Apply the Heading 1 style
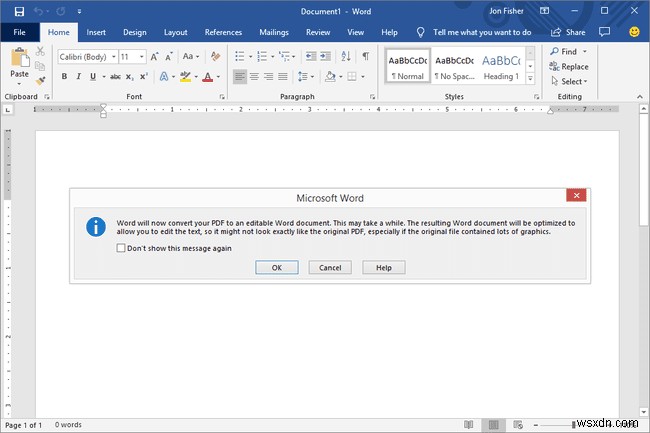The height and width of the screenshot is (433, 650). (501, 66)
